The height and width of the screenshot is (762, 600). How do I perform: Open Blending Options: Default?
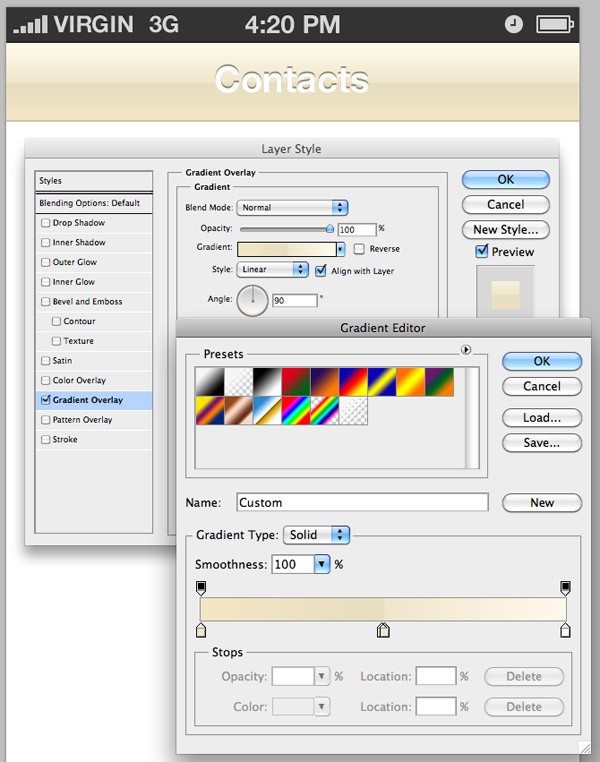(94, 203)
